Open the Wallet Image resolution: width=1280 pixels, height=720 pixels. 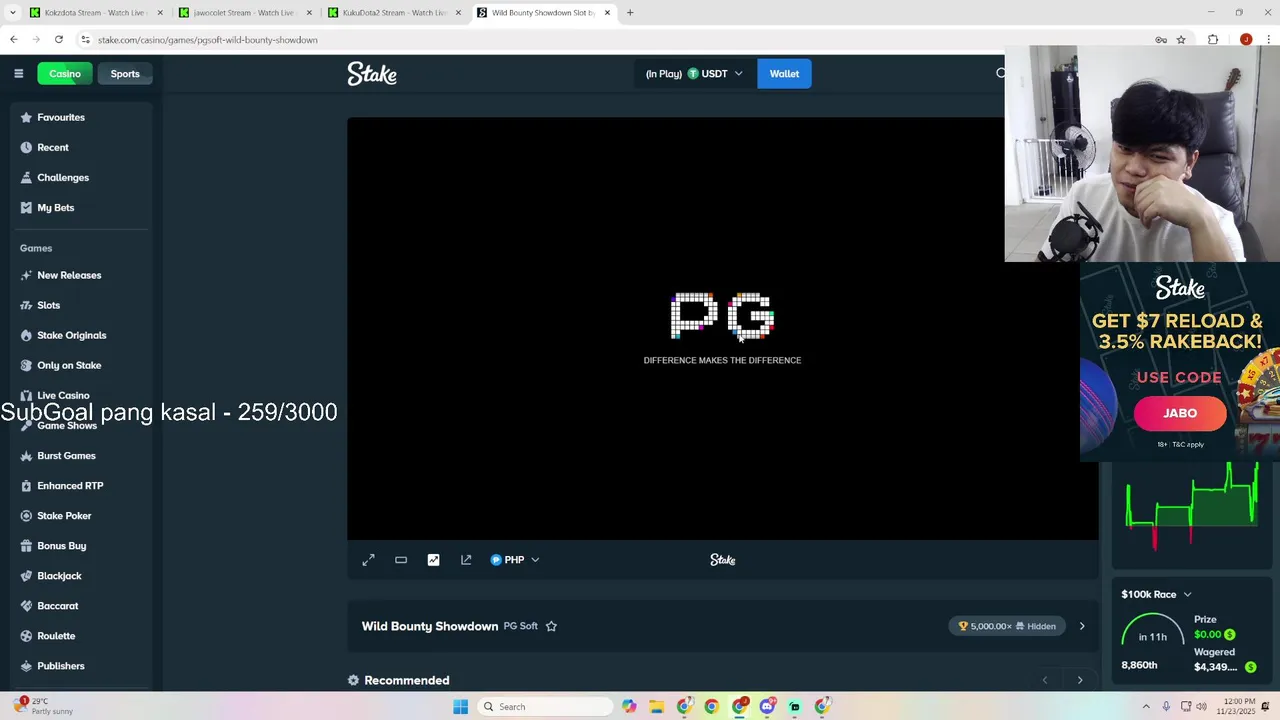(x=784, y=74)
